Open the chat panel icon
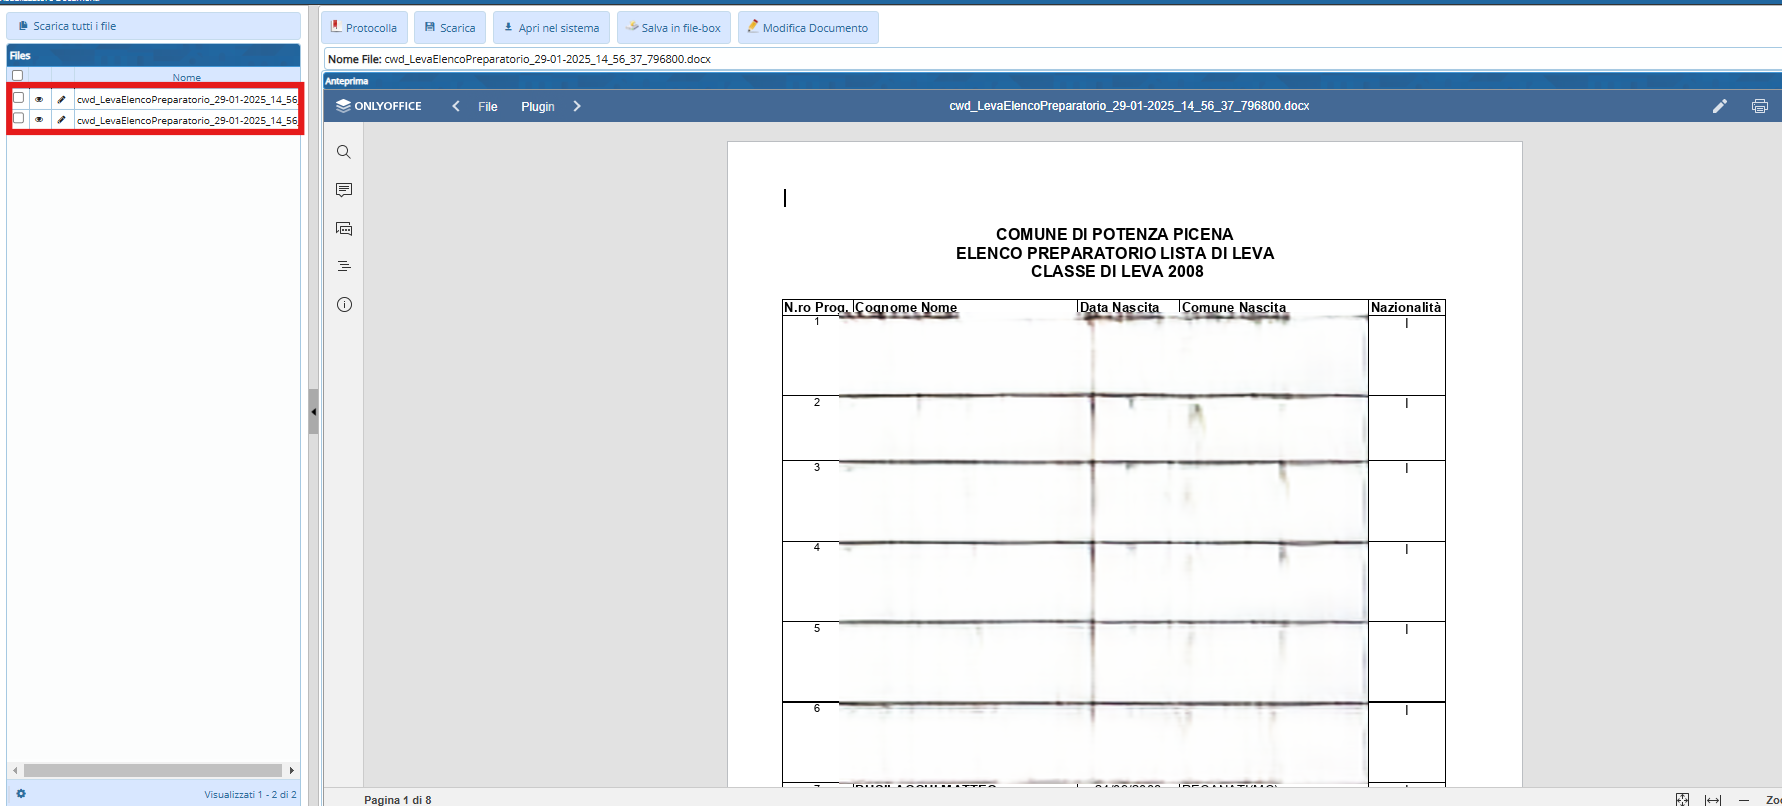The height and width of the screenshot is (806, 1782). (x=344, y=229)
